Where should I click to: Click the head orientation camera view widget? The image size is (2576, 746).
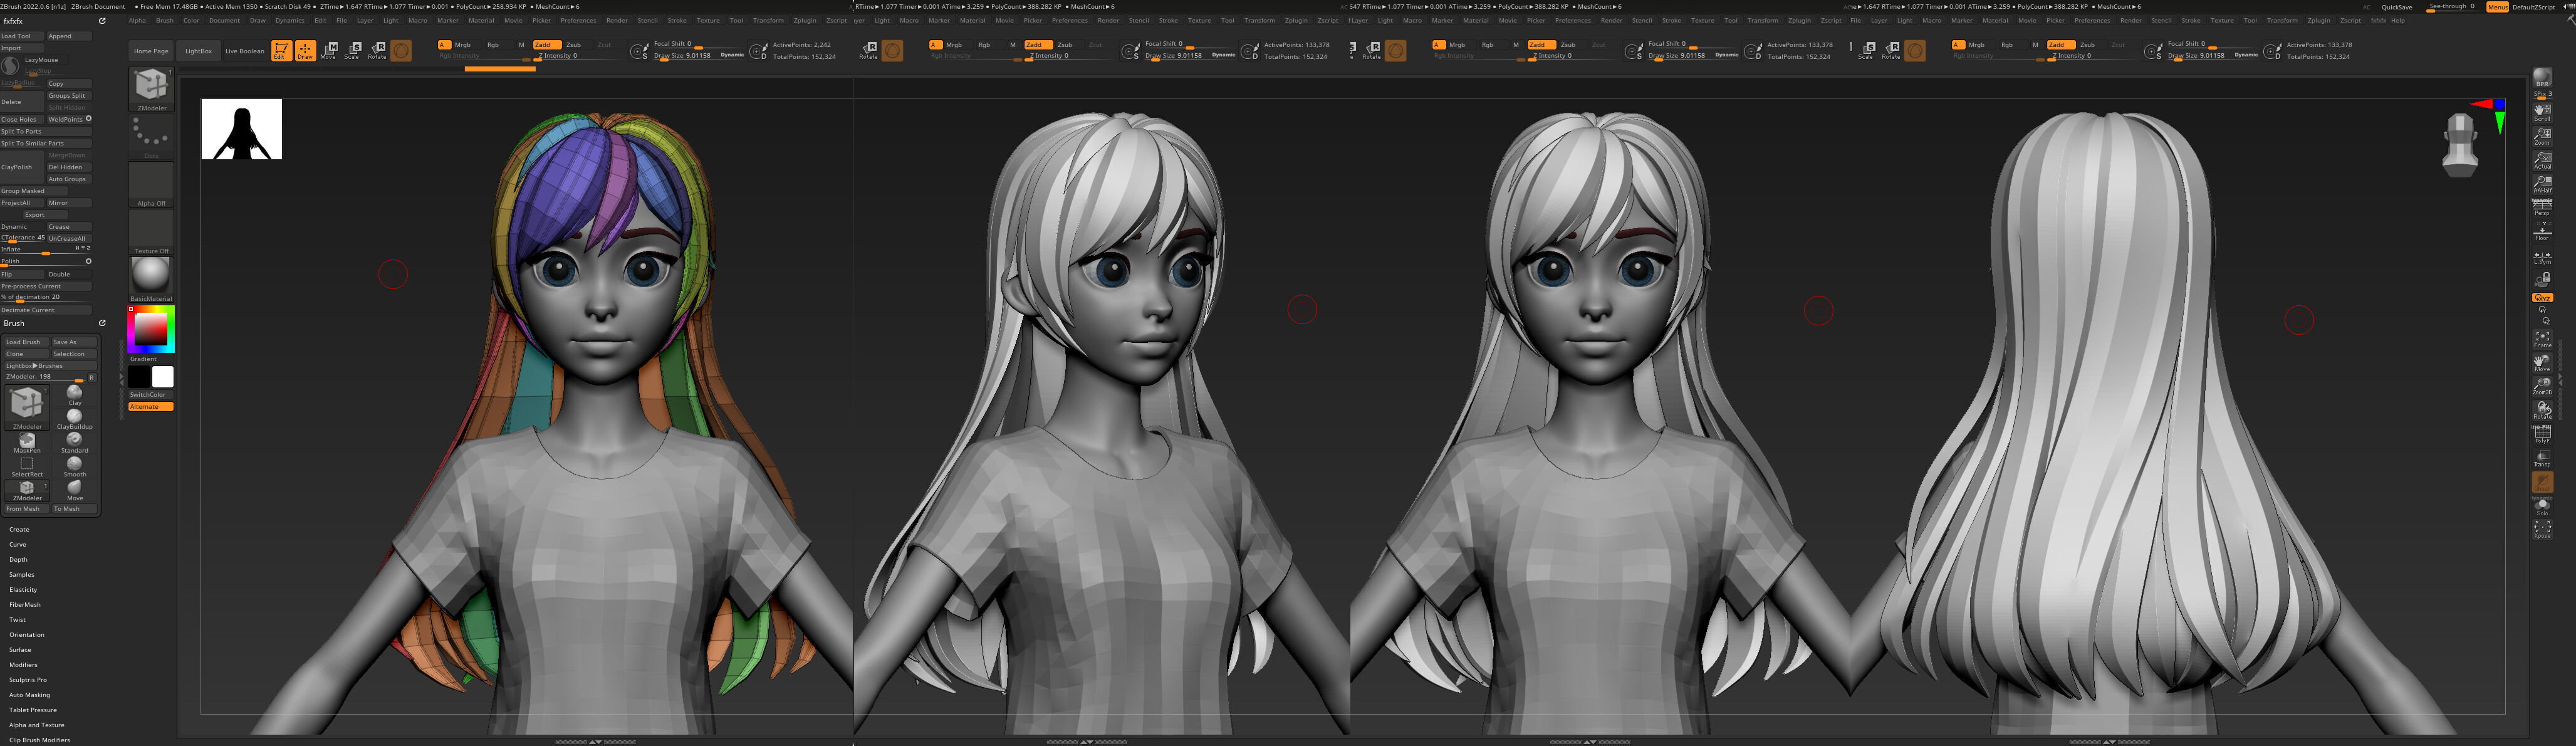click(2459, 145)
